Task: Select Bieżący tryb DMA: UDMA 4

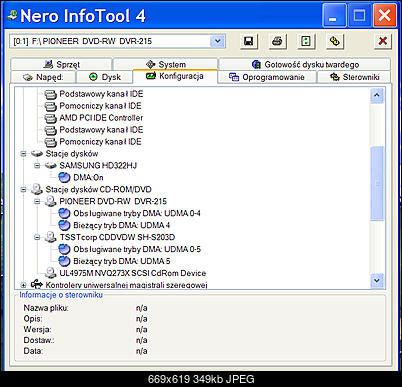Action: [122, 225]
